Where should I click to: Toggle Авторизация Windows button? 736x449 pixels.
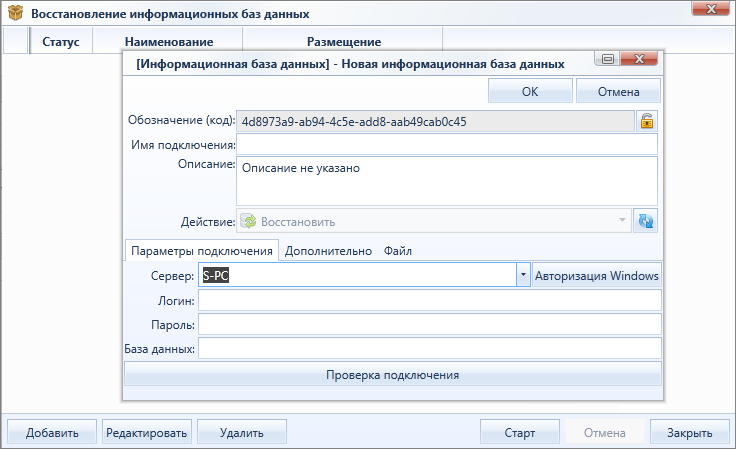coord(597,275)
